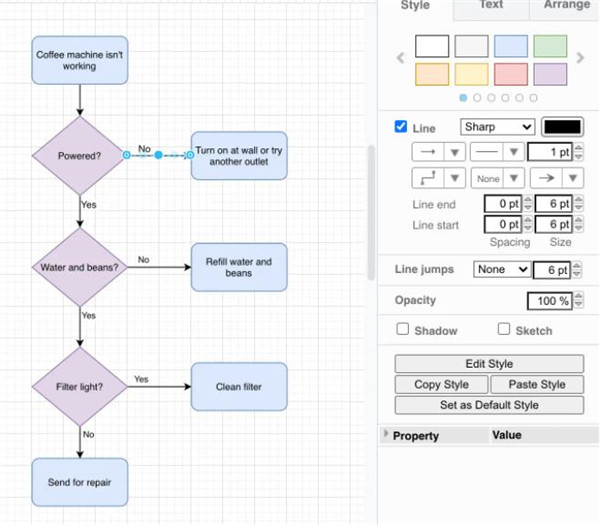Click the Edit Style button
Screen dimensions: 600x525
click(489, 364)
